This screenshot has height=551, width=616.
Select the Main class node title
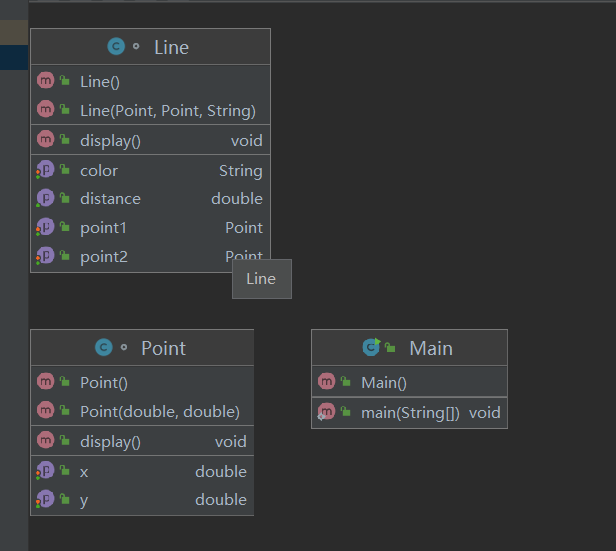click(430, 348)
